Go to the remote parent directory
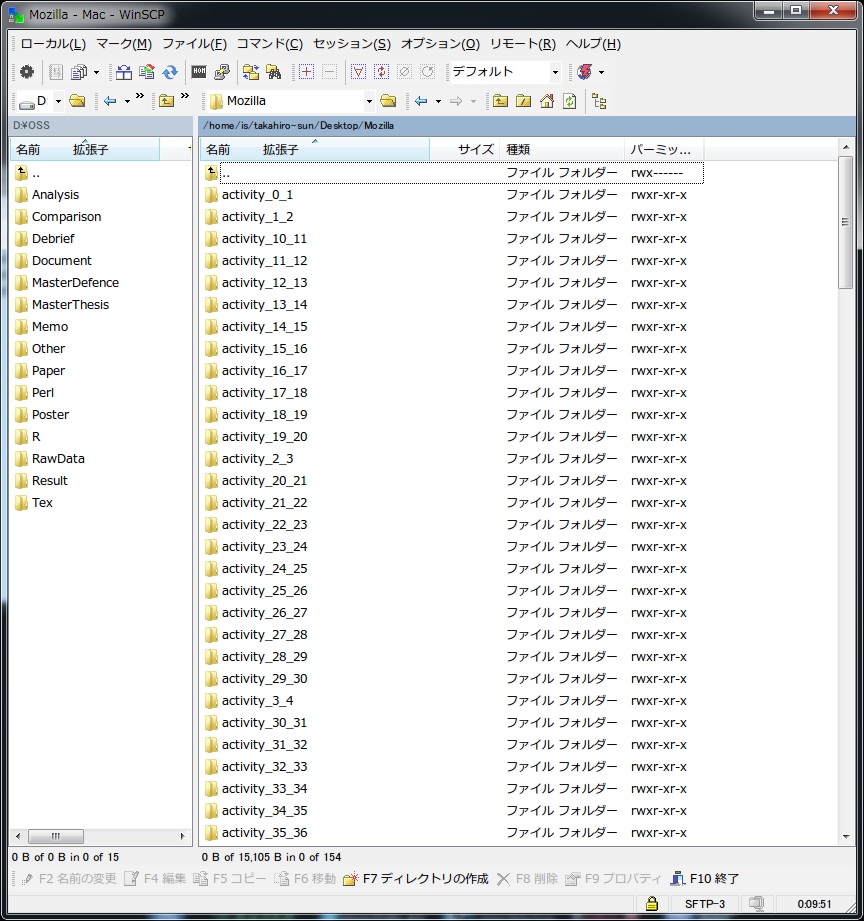 click(500, 101)
